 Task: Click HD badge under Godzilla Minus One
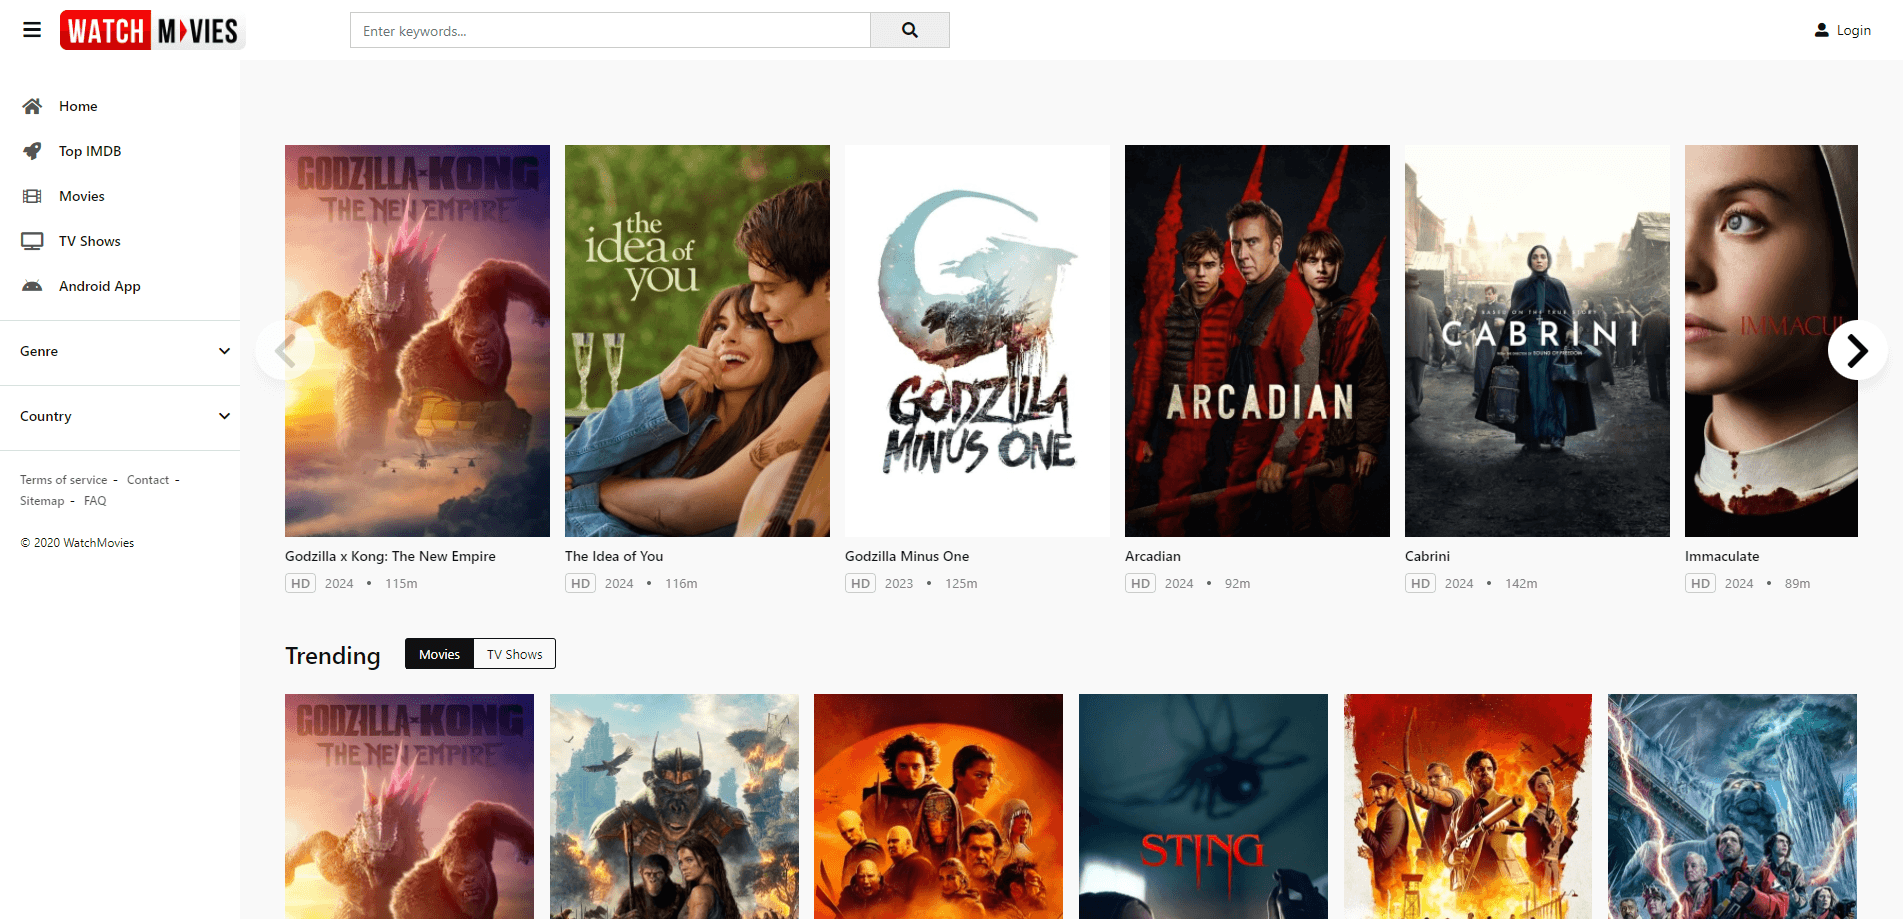(860, 583)
